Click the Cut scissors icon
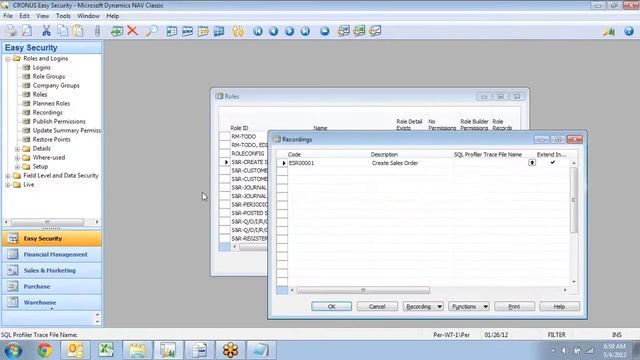The height and width of the screenshot is (360, 640). 46,31
